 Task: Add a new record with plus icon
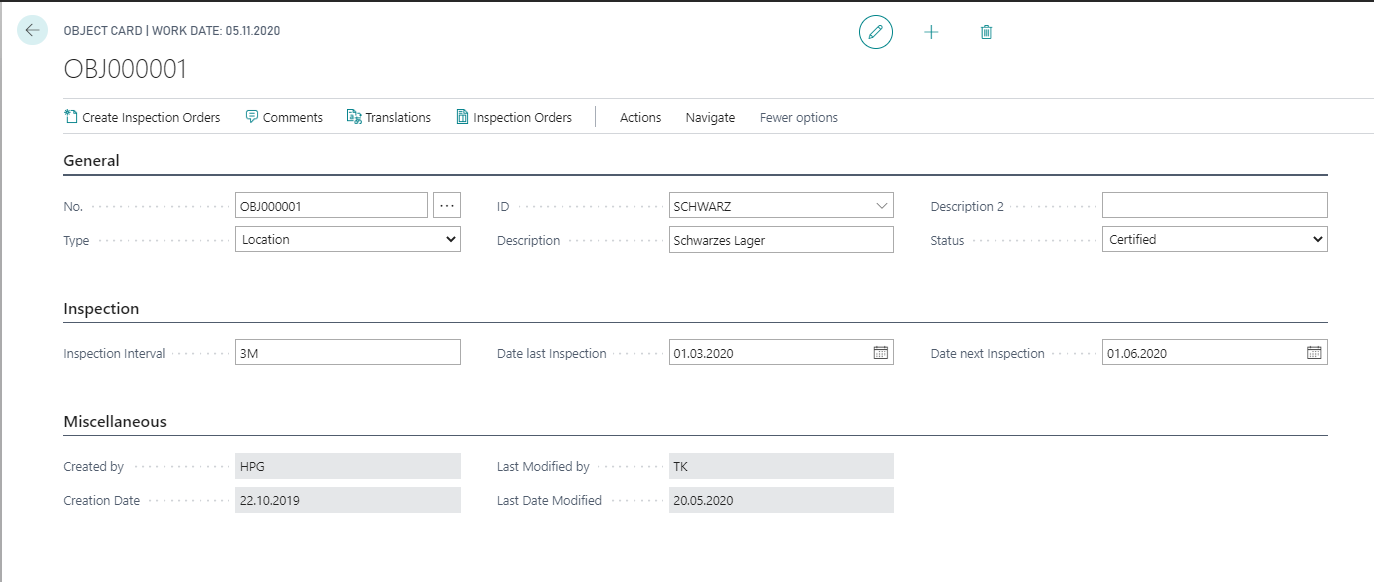pyautogui.click(x=931, y=33)
